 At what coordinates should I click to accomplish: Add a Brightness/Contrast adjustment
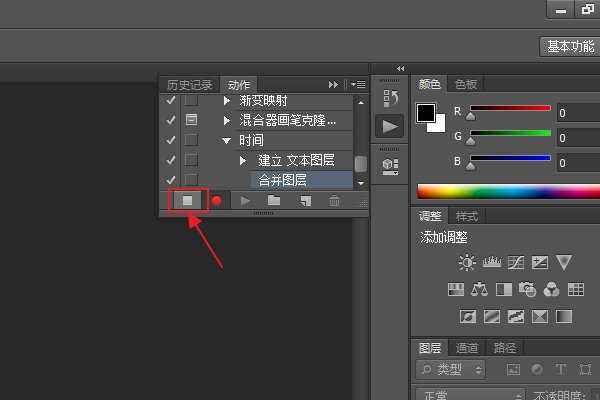coord(467,263)
